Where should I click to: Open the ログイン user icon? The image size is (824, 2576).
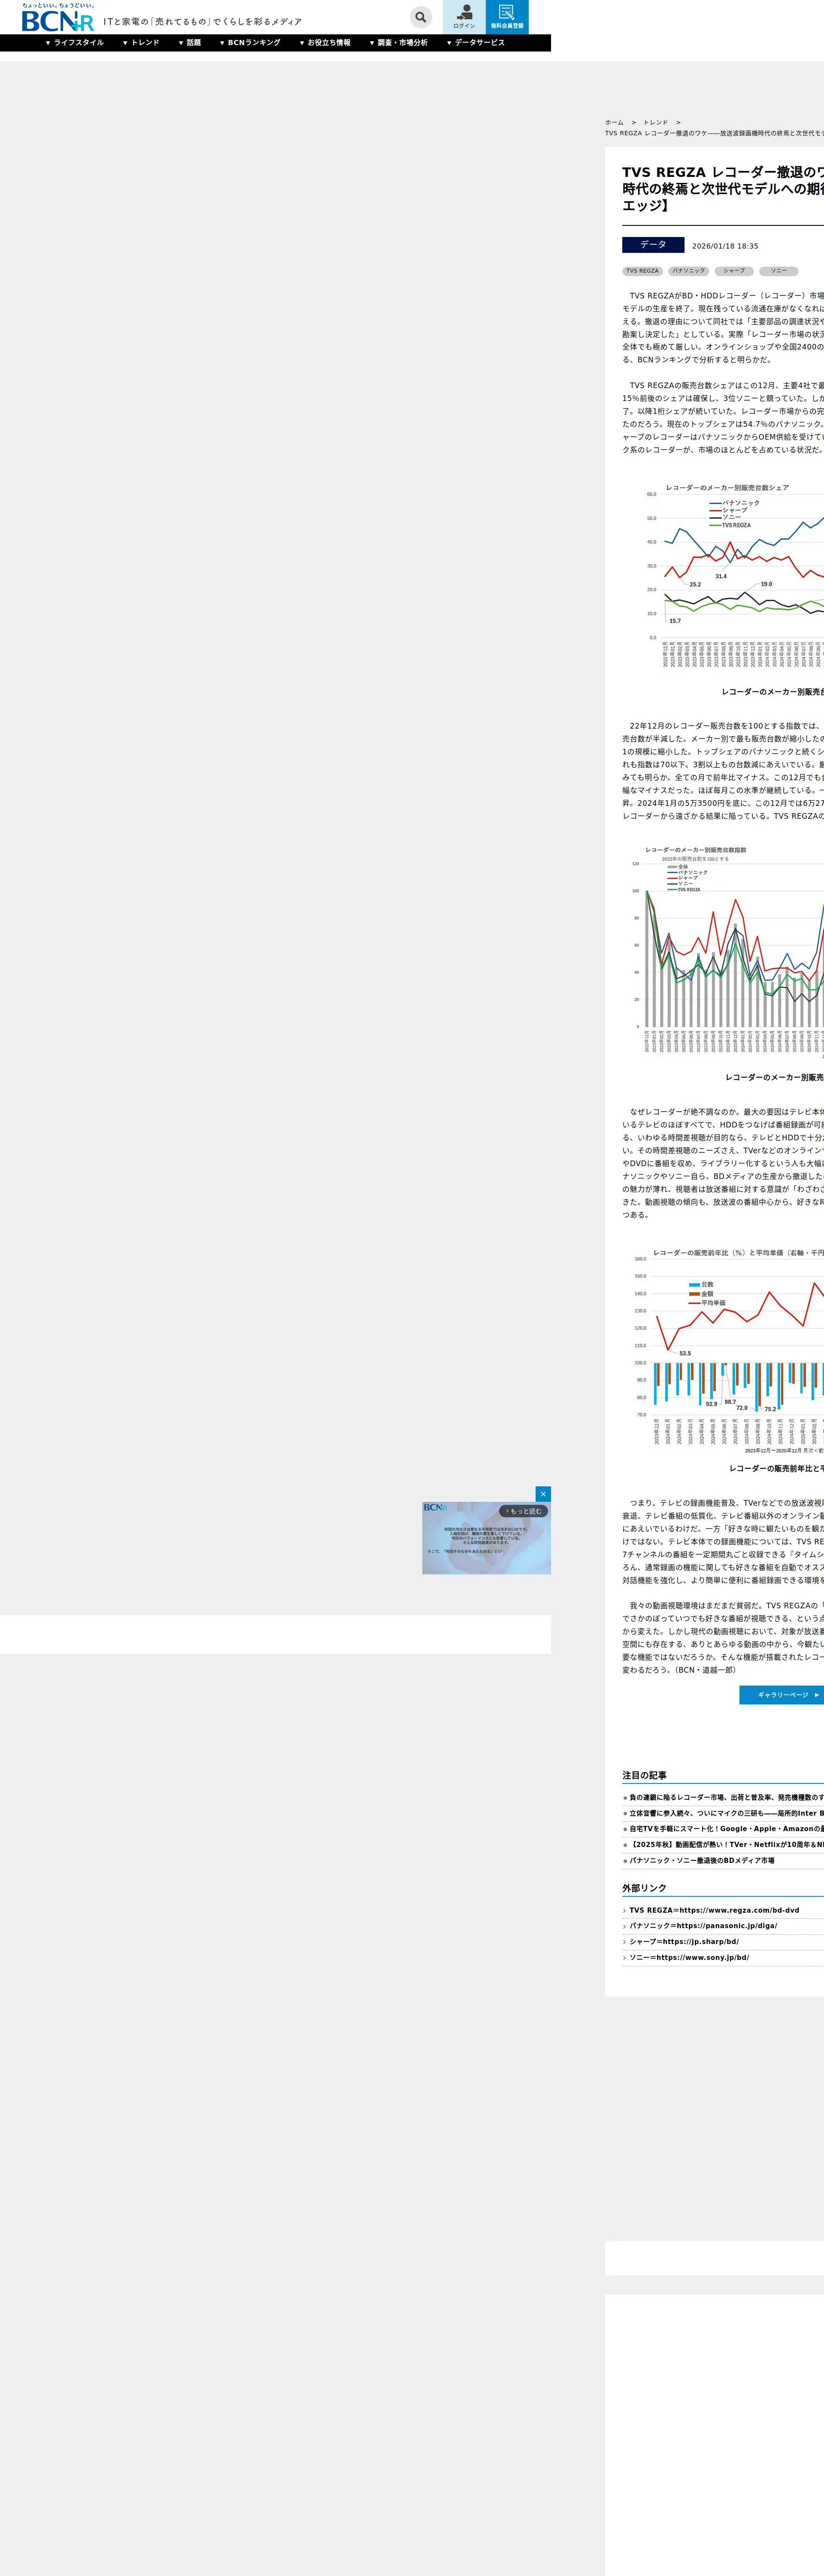coord(464,17)
